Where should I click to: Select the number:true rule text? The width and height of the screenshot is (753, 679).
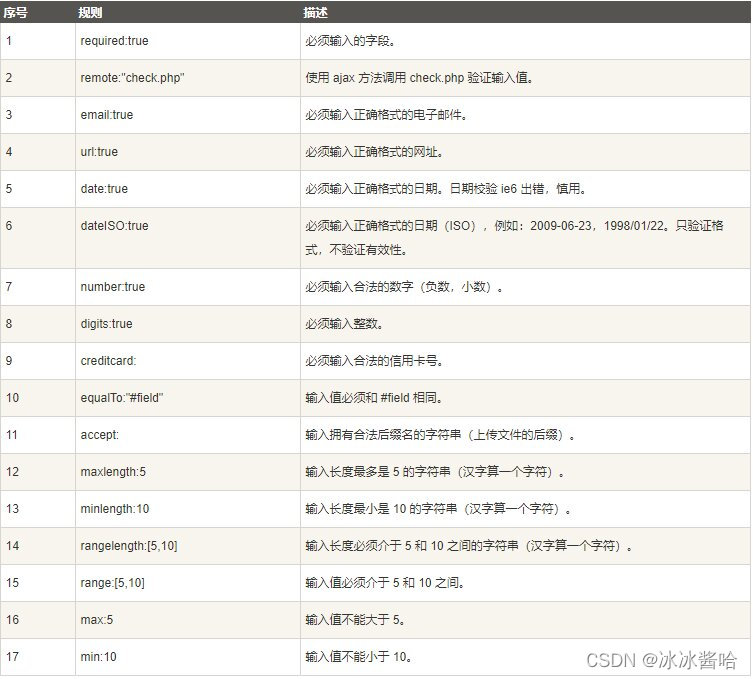(x=113, y=287)
